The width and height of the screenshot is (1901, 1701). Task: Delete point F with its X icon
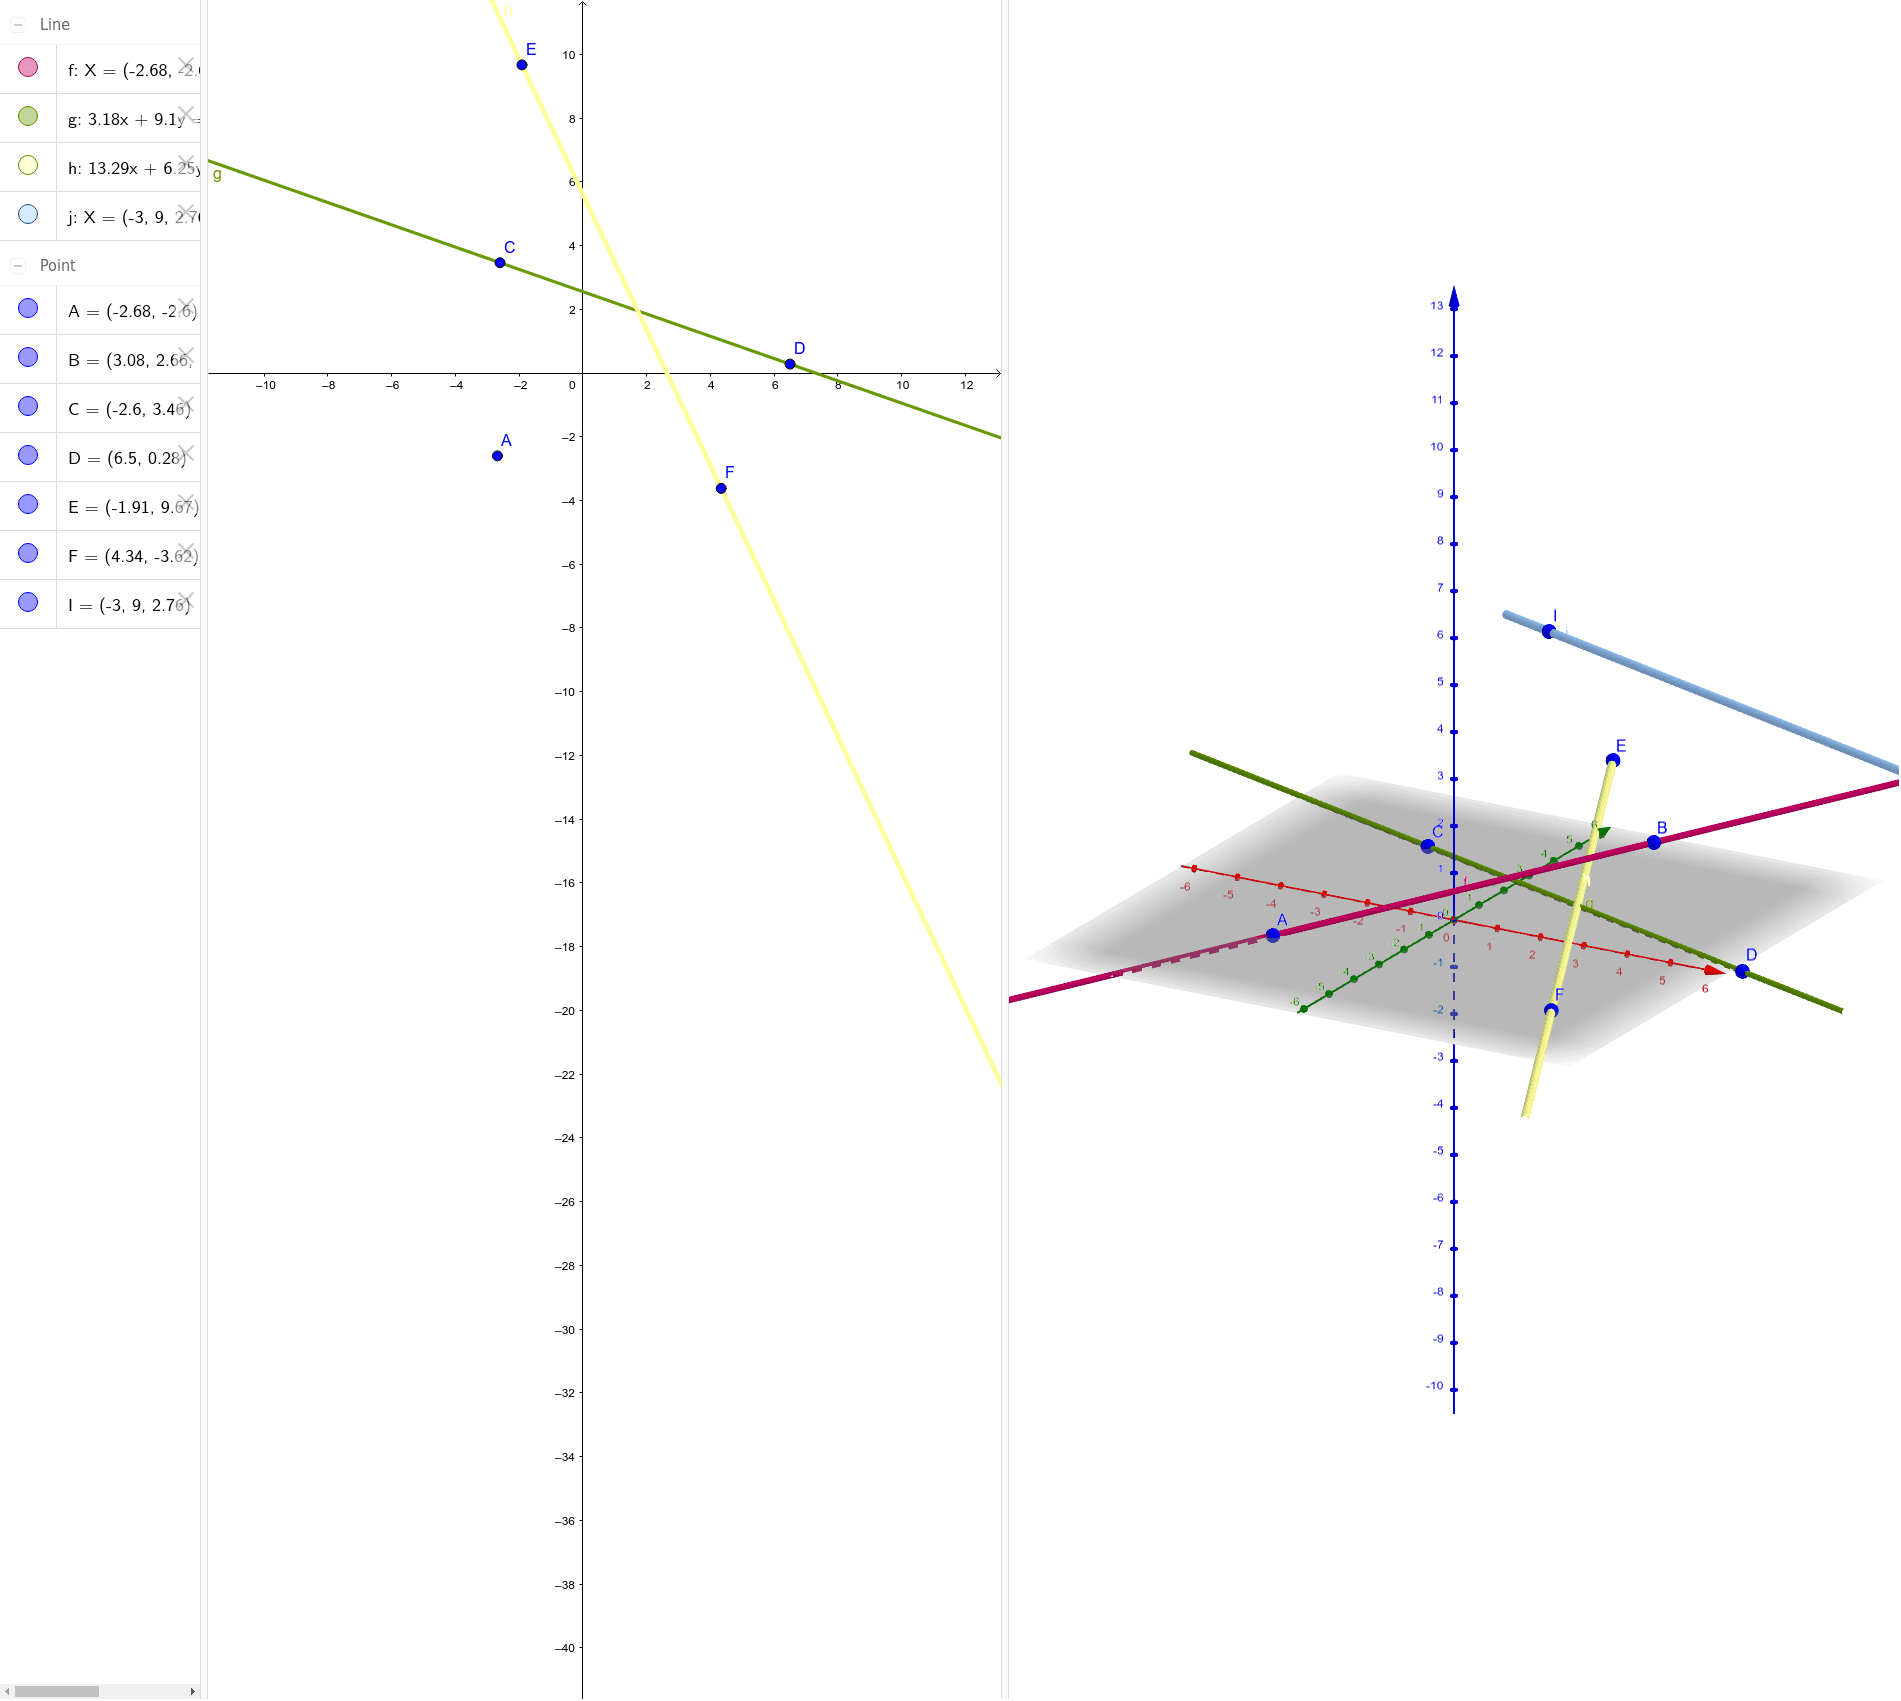186,551
